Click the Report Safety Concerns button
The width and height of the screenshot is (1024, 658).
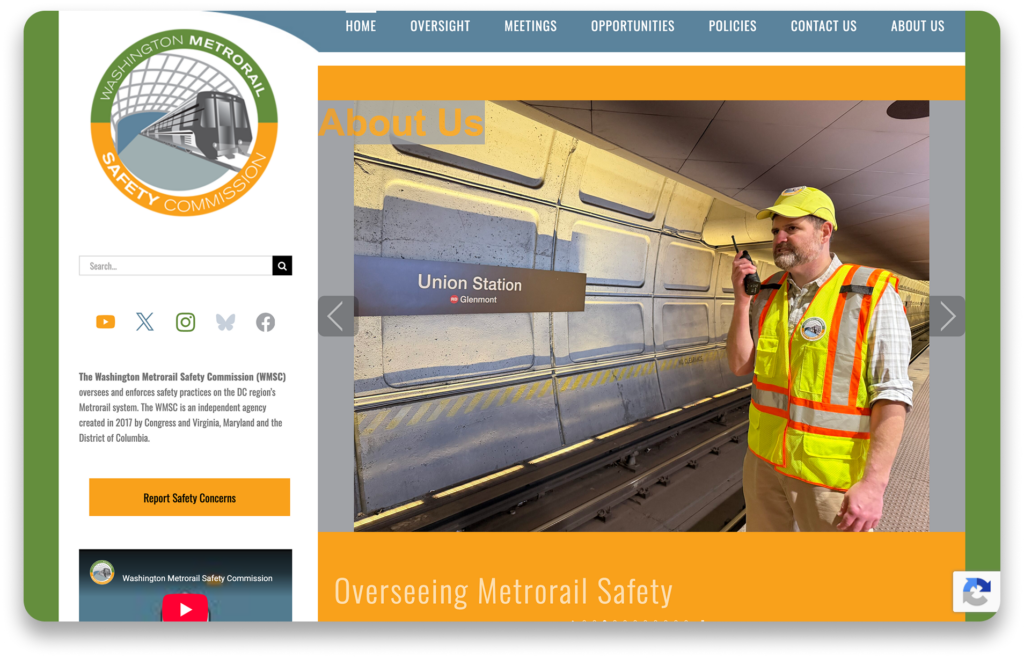click(x=189, y=497)
